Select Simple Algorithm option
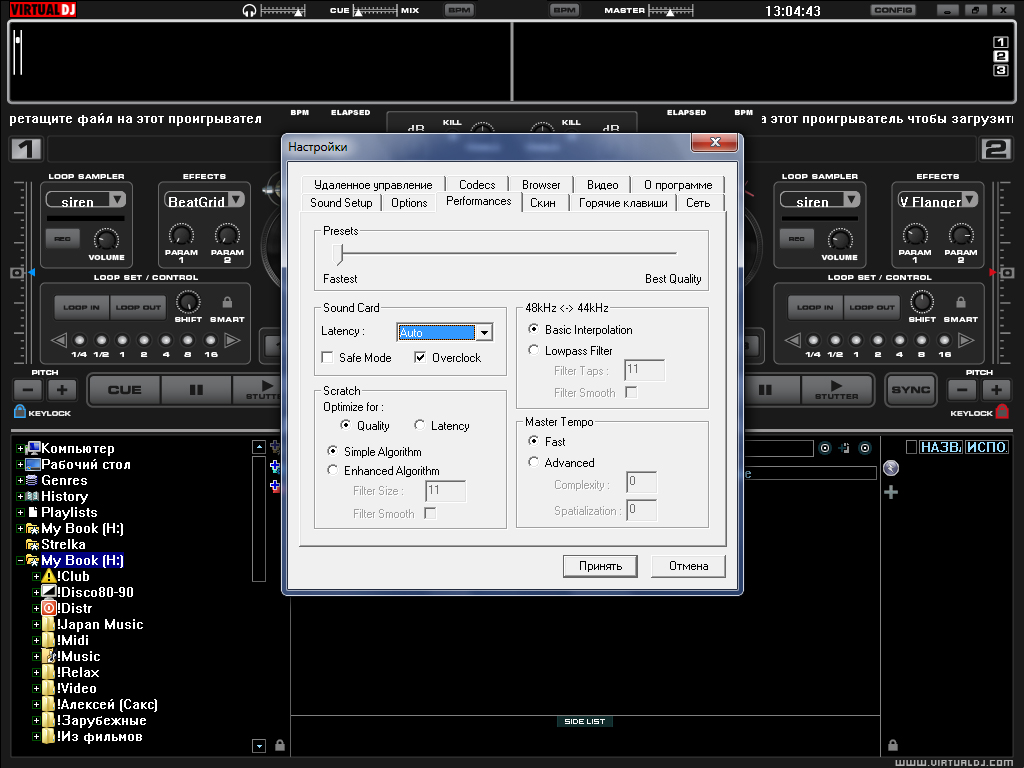 [332, 451]
